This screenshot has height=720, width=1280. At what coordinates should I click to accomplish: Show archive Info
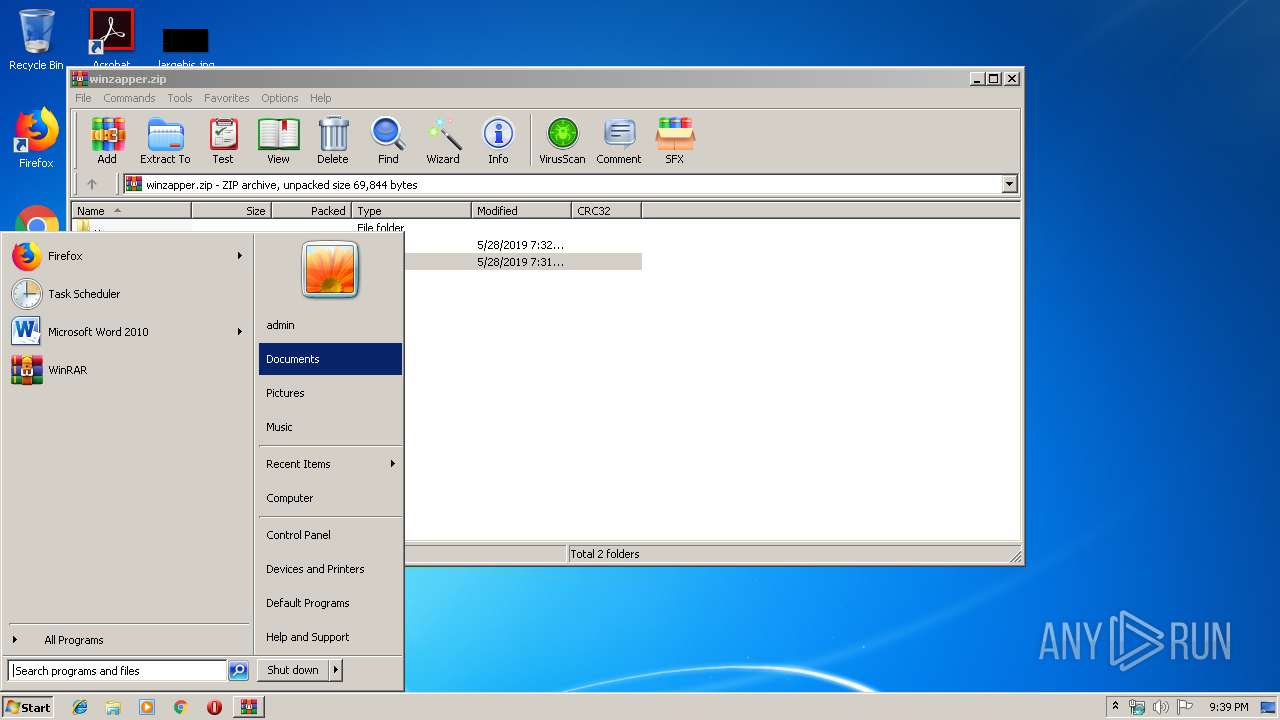[498, 140]
